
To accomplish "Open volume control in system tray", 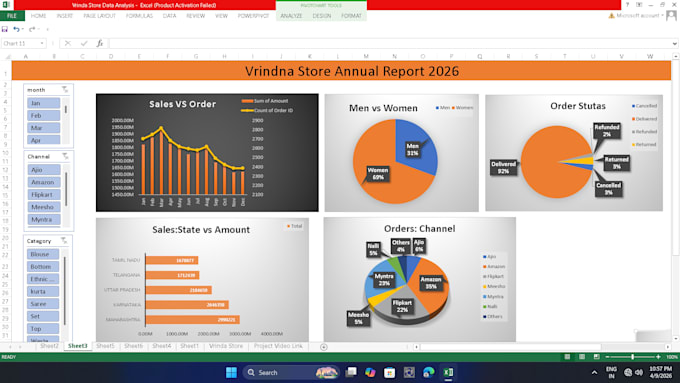I will click(639, 373).
